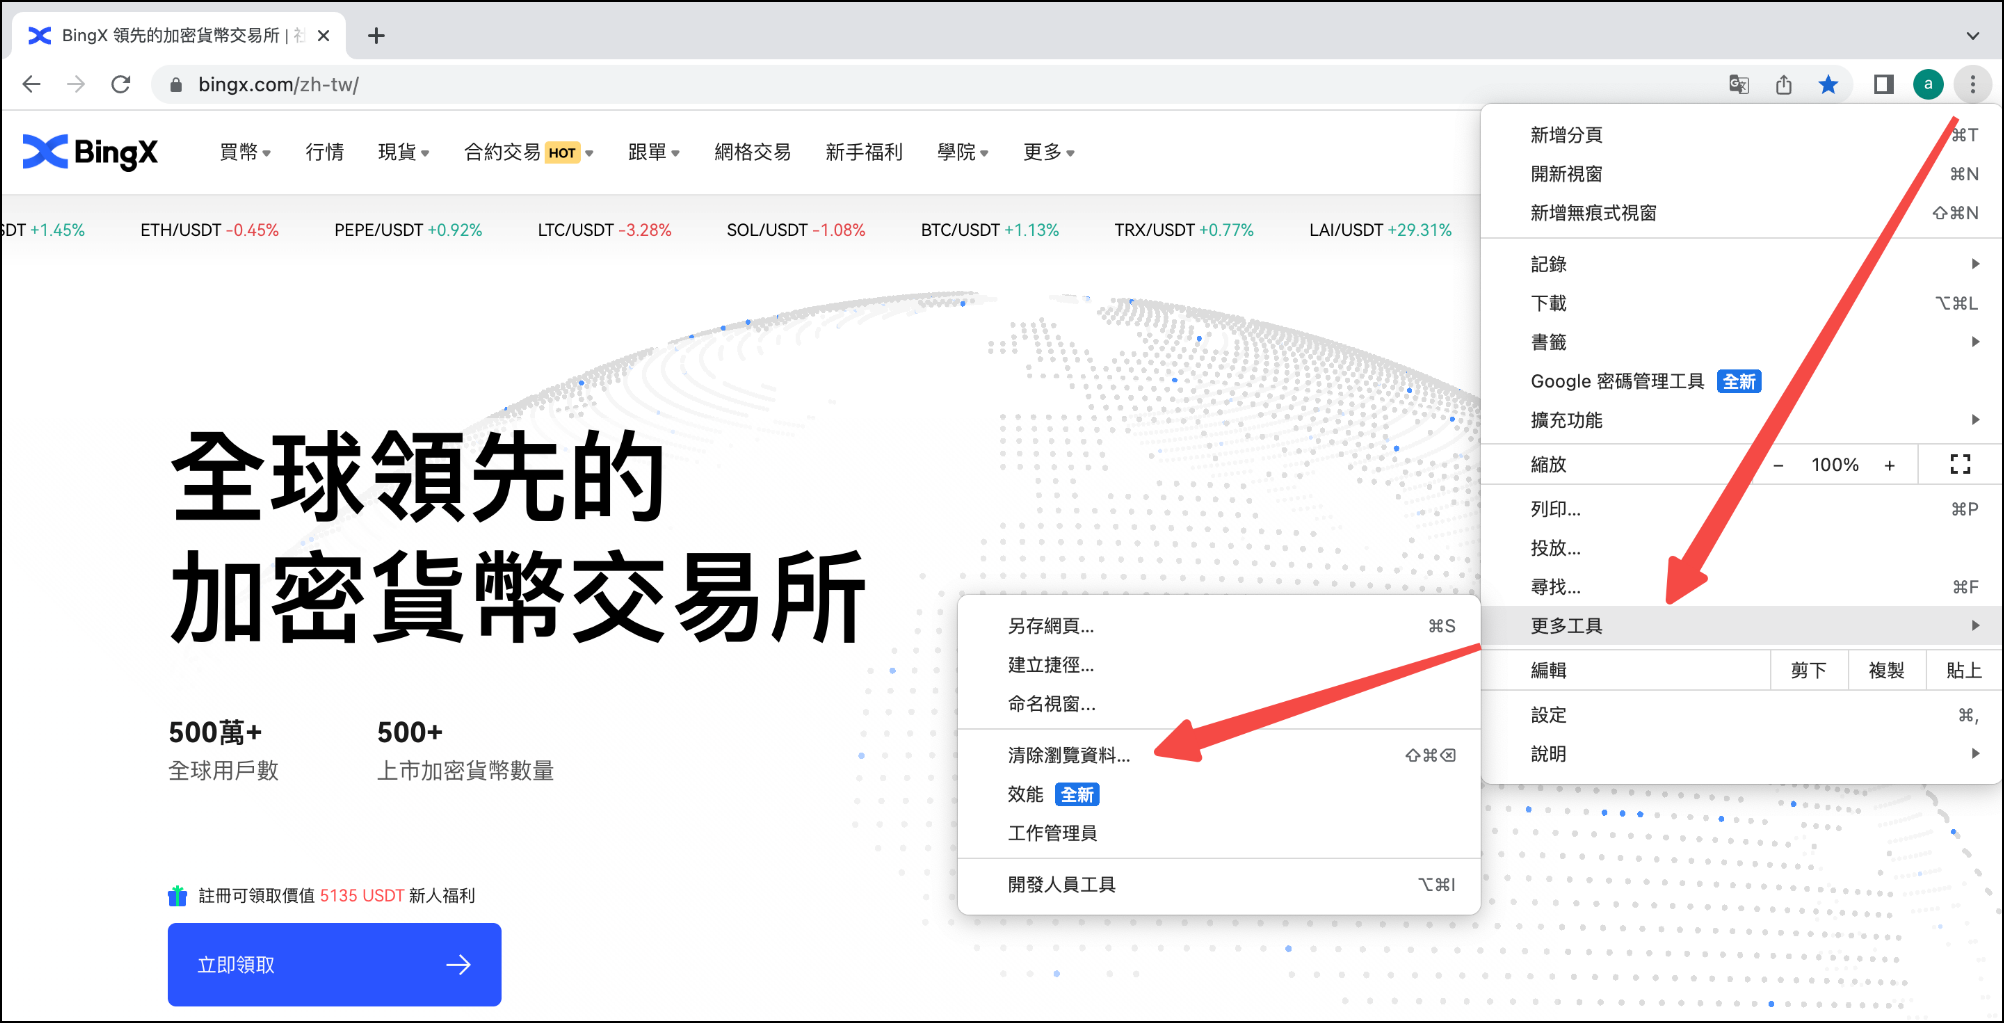Select 清除瀏覽資料 from the submenu

point(1069,756)
